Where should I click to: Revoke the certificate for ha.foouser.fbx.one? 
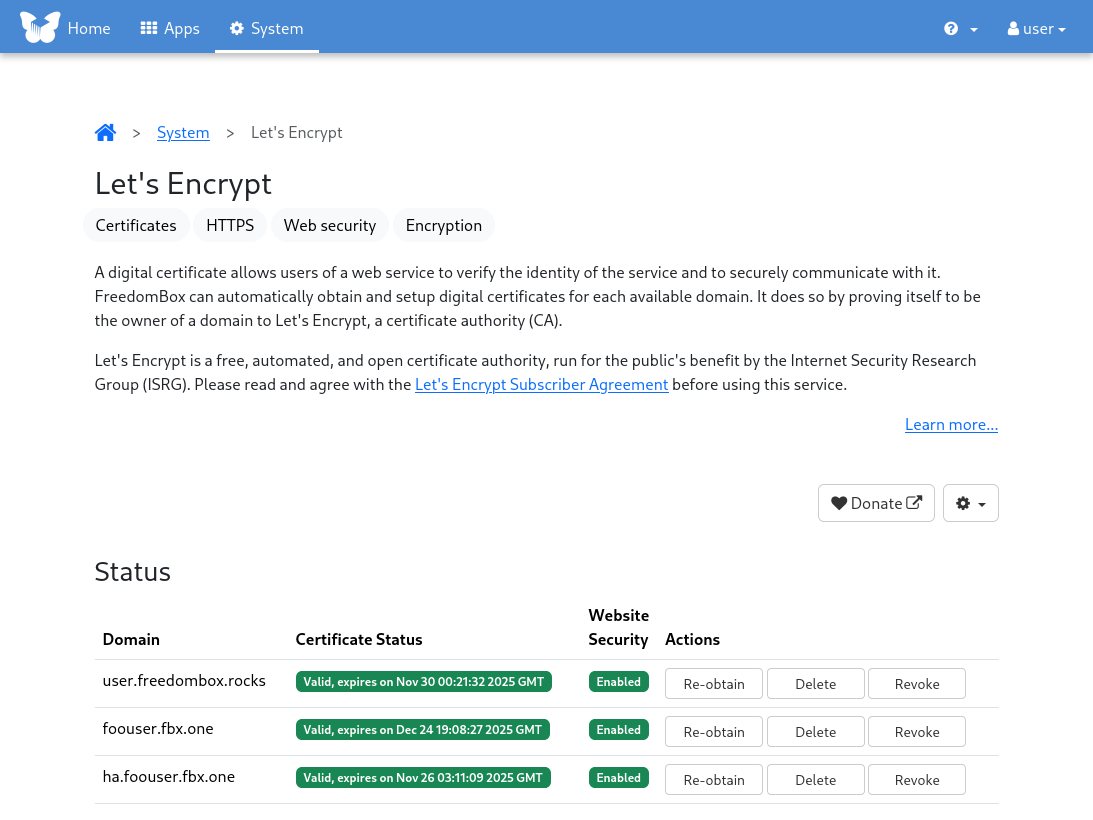pyautogui.click(x=916, y=779)
